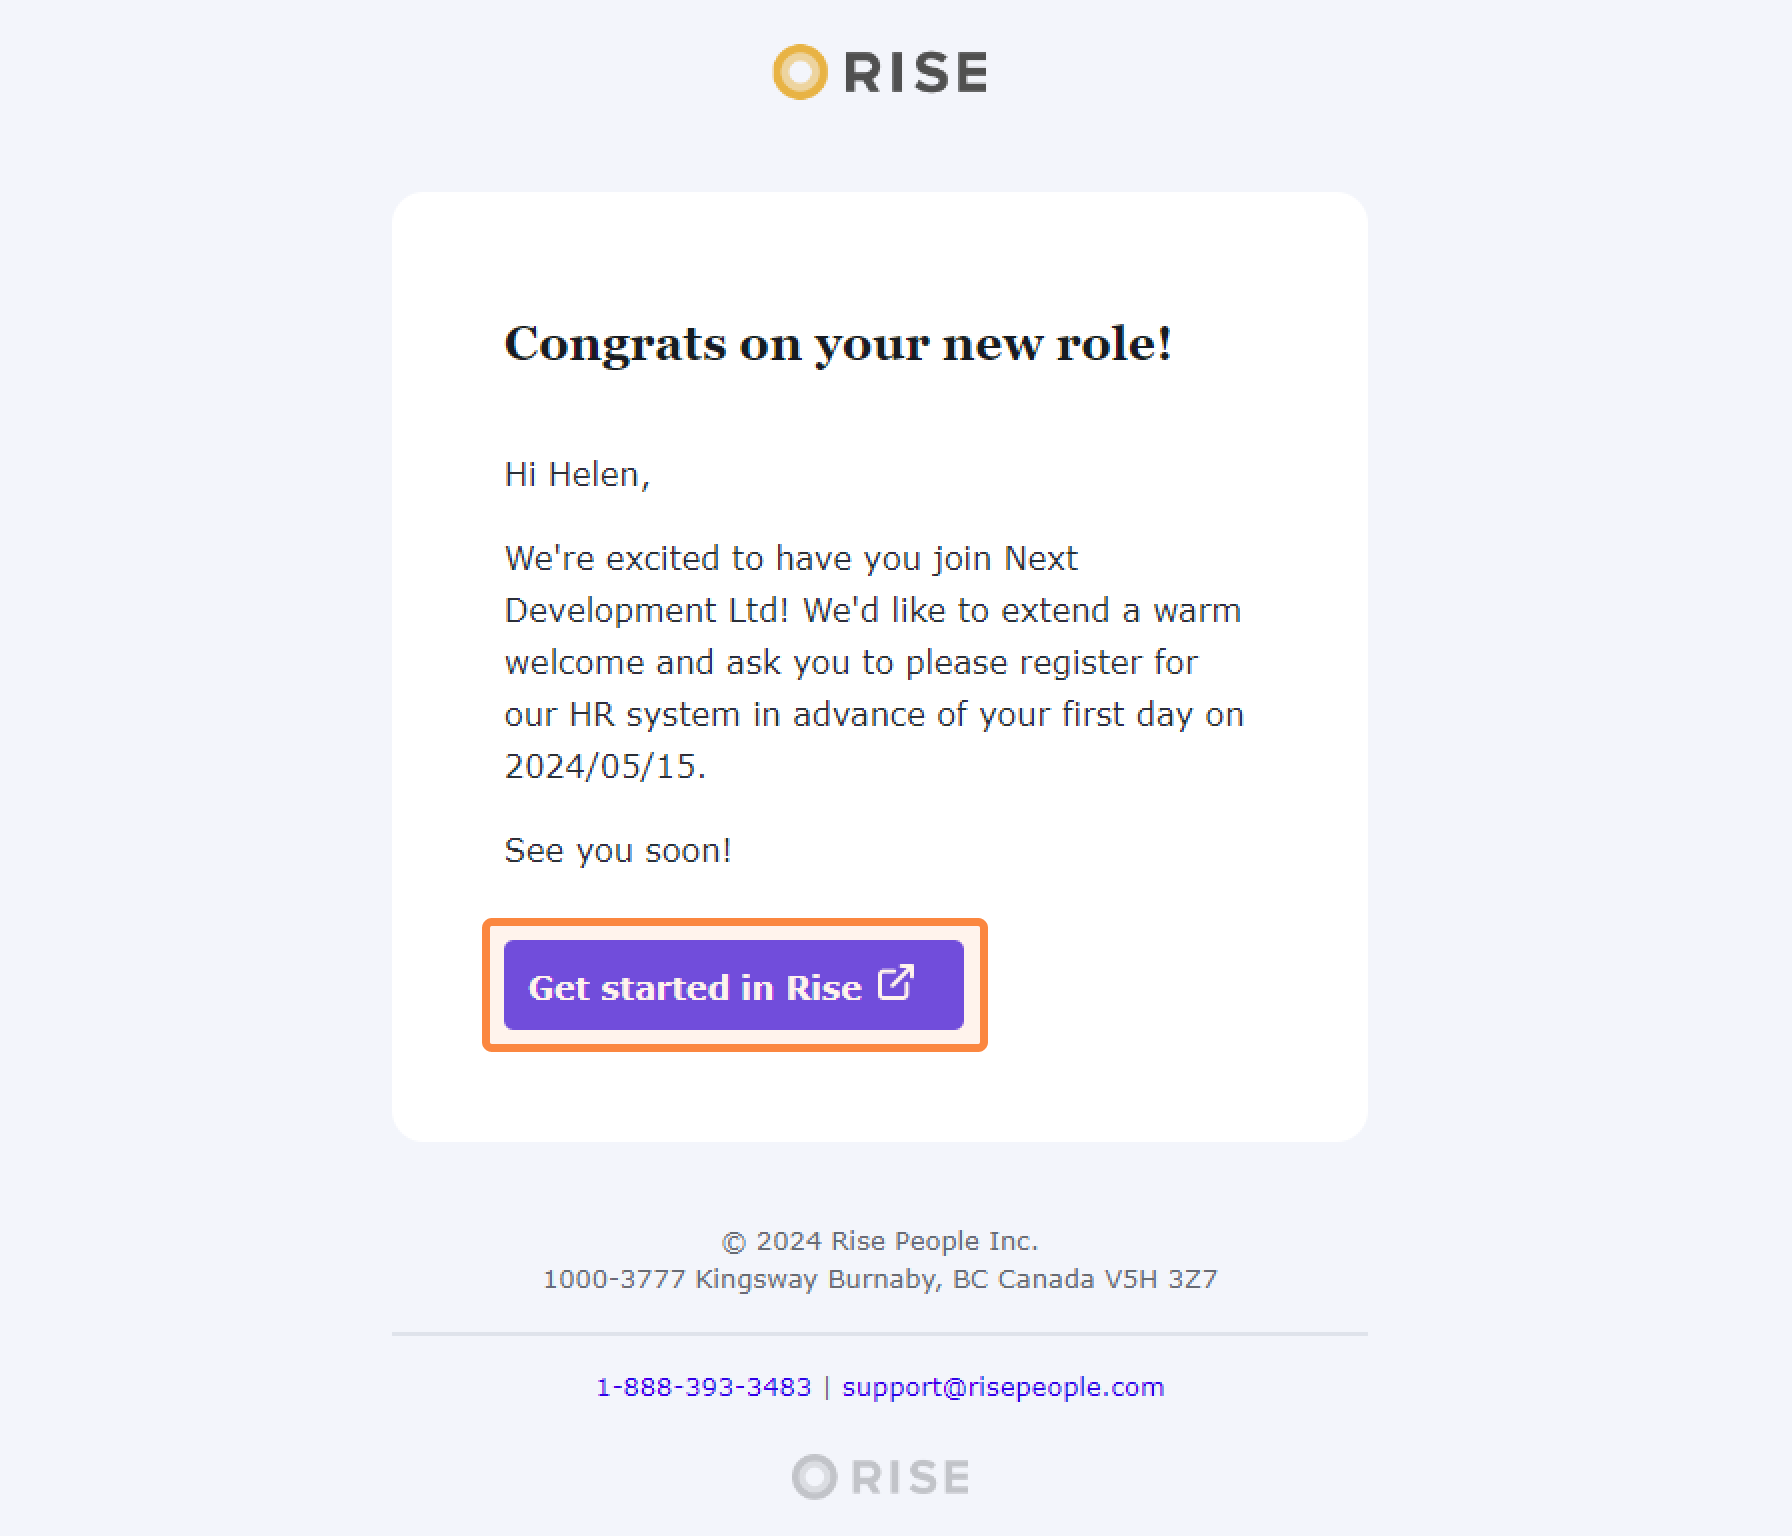Open the Get started in Rise button
This screenshot has width=1792, height=1536.
(734, 985)
